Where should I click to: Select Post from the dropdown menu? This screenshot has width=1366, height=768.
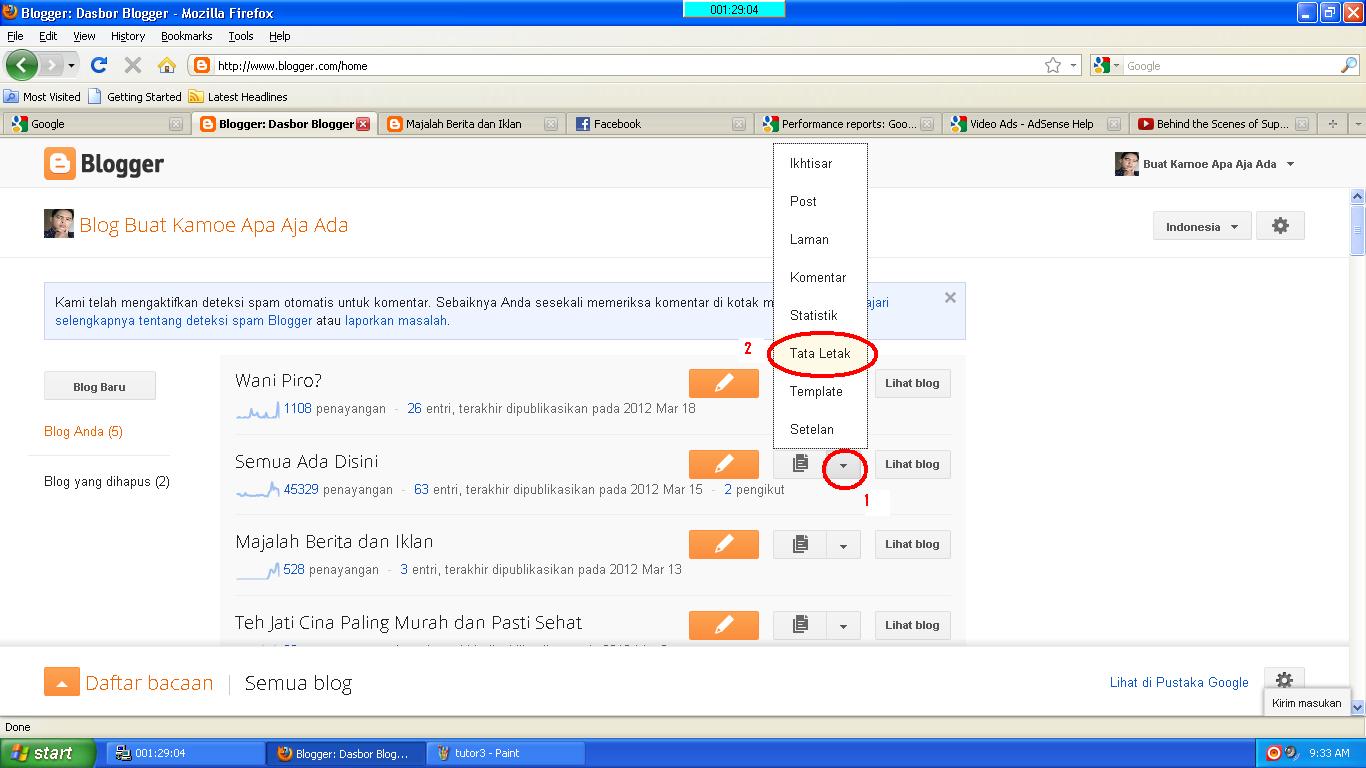click(820, 201)
